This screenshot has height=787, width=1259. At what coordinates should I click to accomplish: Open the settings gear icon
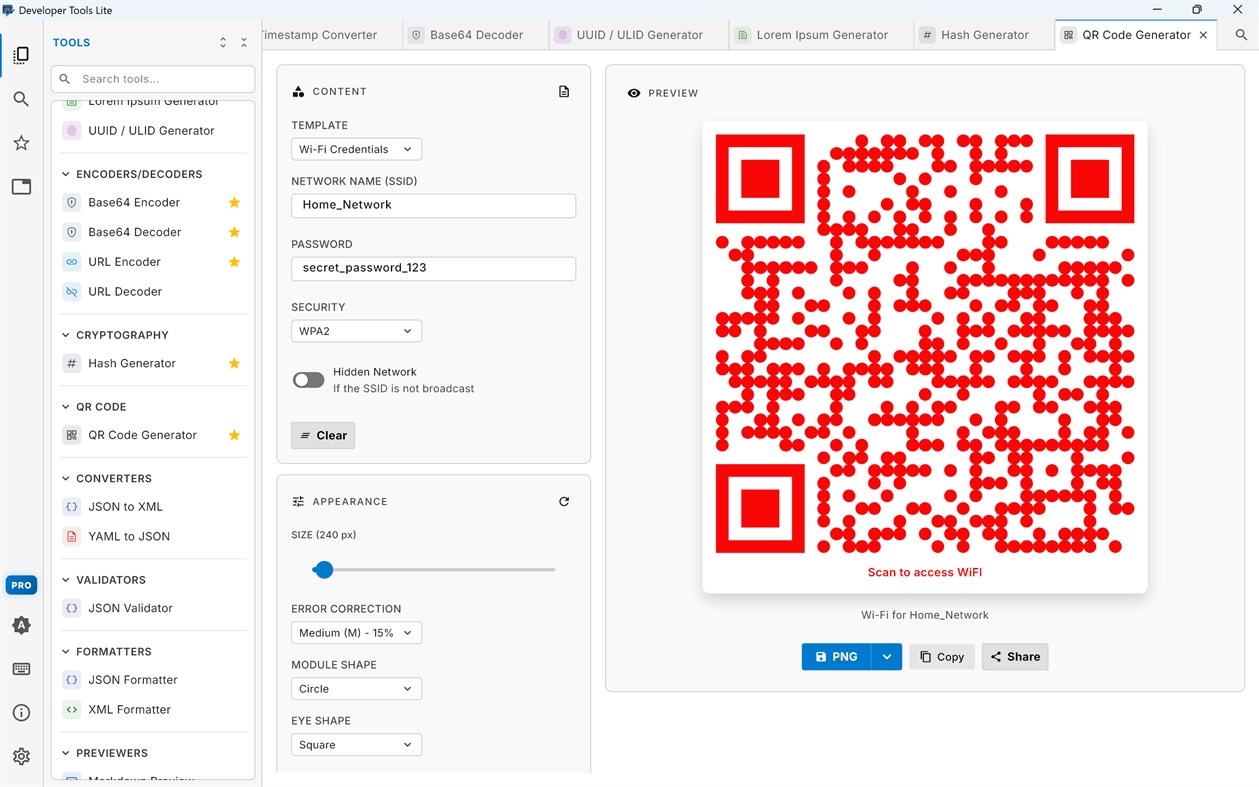(x=21, y=756)
